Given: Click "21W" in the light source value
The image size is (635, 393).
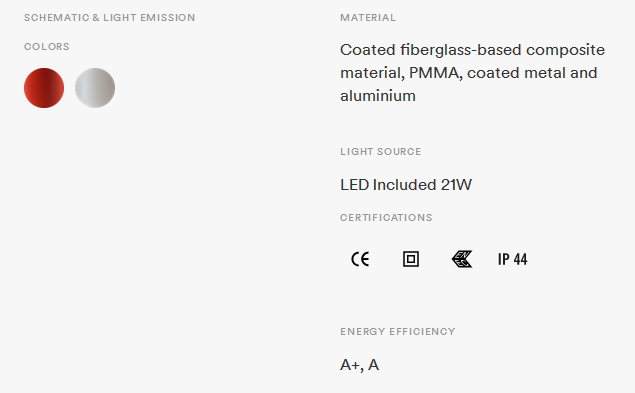Looking at the screenshot, I should pos(456,185).
